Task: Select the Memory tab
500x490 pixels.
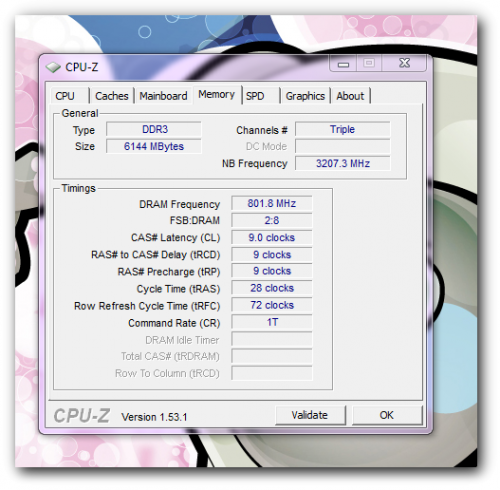Action: (217, 95)
